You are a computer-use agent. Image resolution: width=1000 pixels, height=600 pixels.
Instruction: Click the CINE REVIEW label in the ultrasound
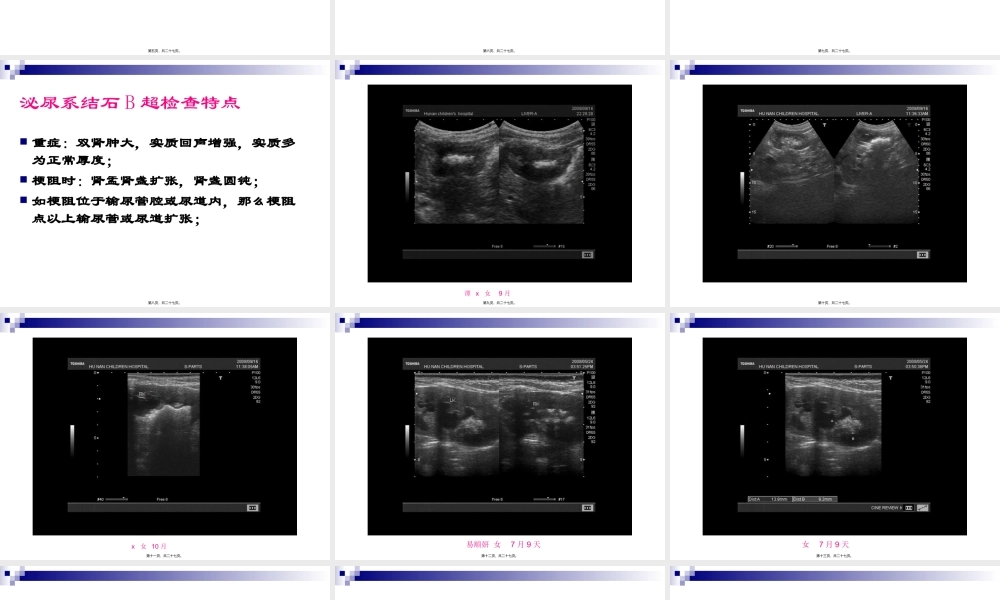point(886,508)
